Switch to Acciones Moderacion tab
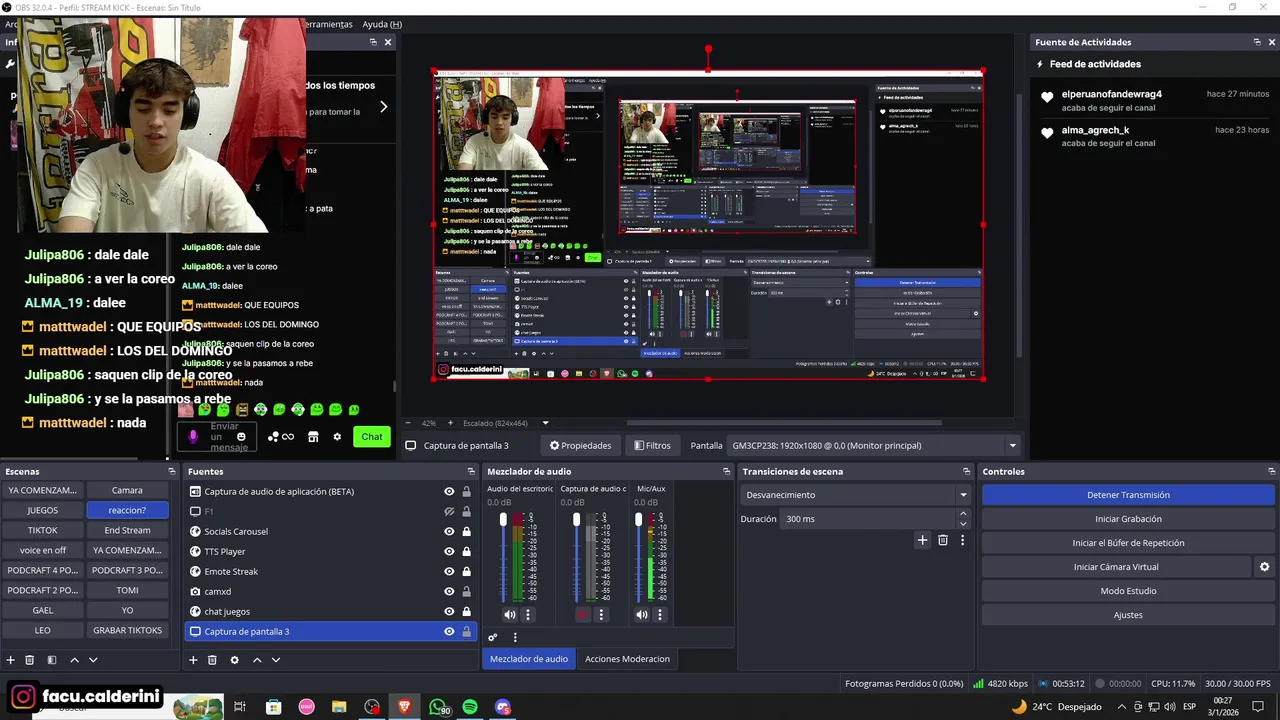The width and height of the screenshot is (1280, 720). (627, 659)
